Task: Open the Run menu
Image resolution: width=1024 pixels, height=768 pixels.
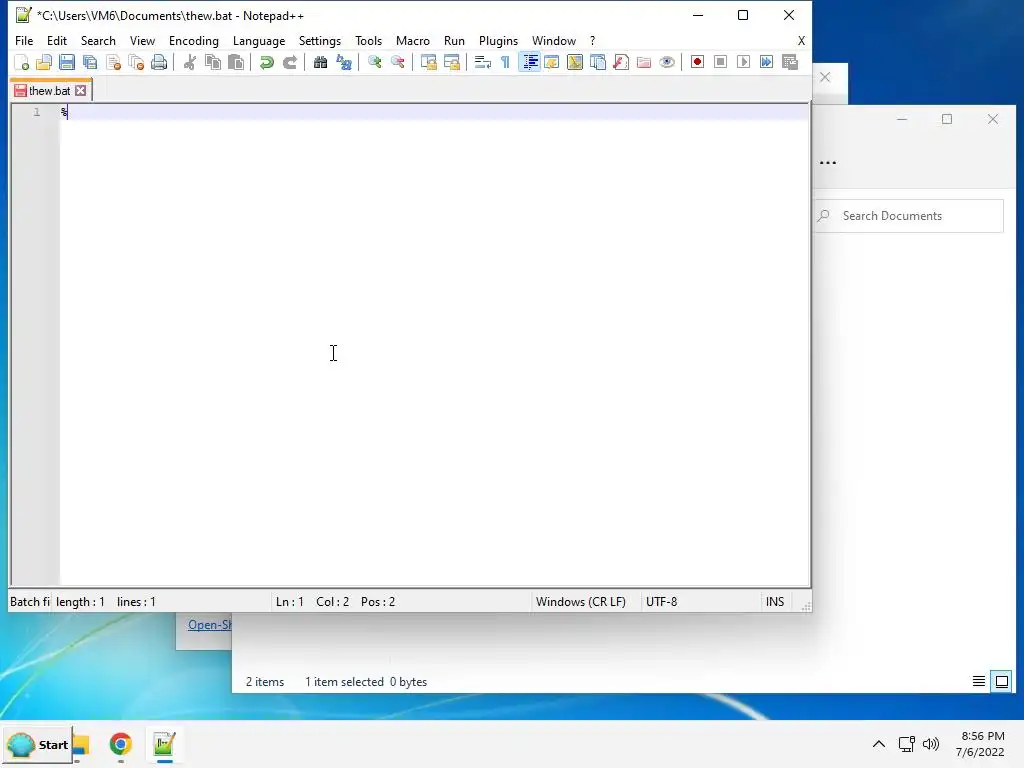Action: [455, 40]
